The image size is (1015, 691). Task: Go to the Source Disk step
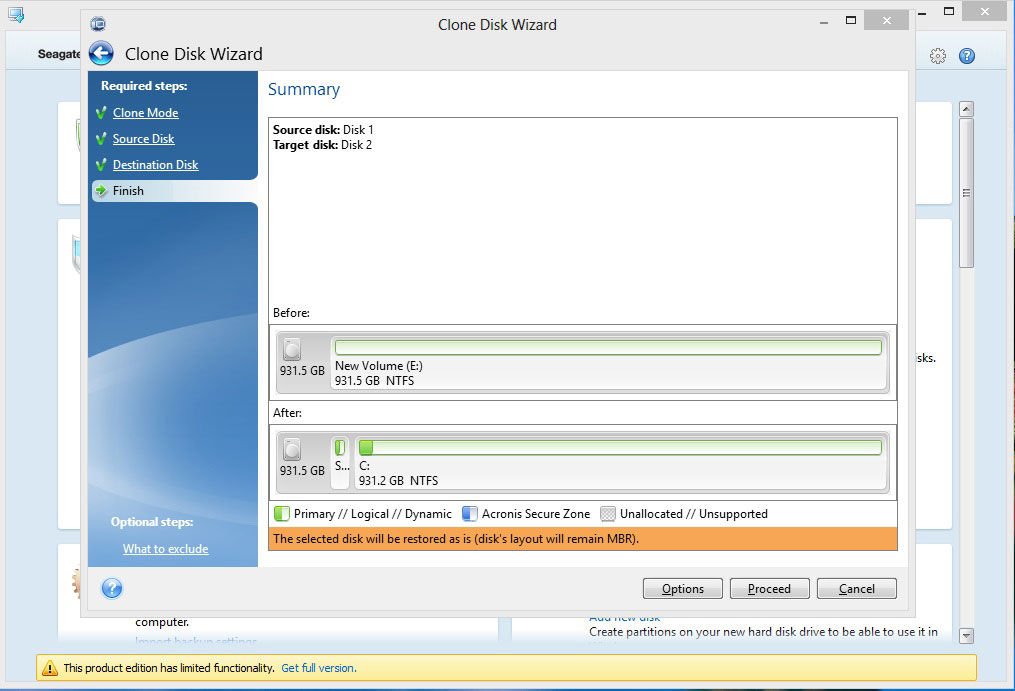(x=143, y=139)
